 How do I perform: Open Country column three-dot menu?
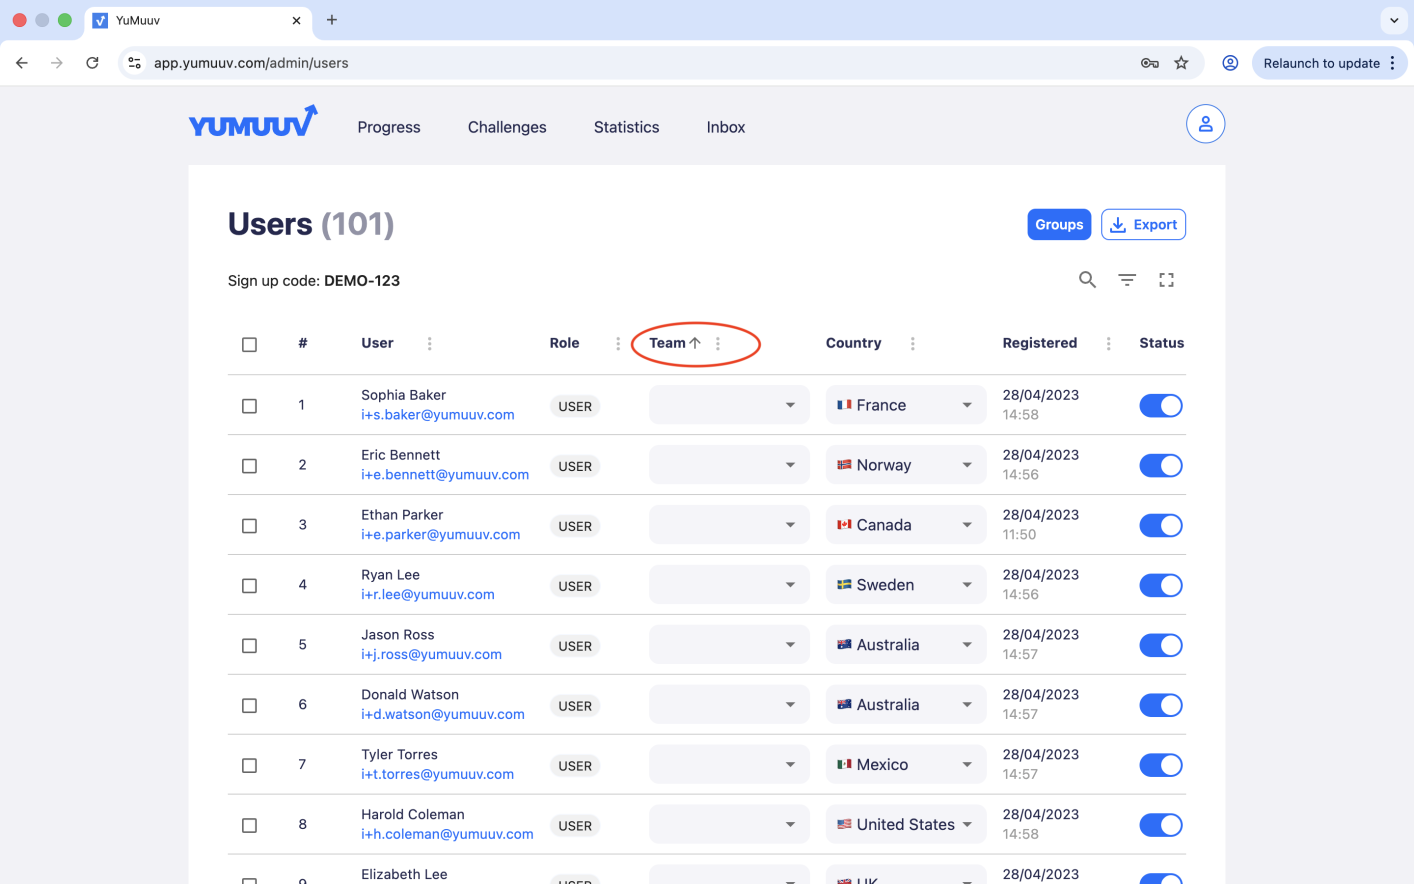click(x=912, y=344)
